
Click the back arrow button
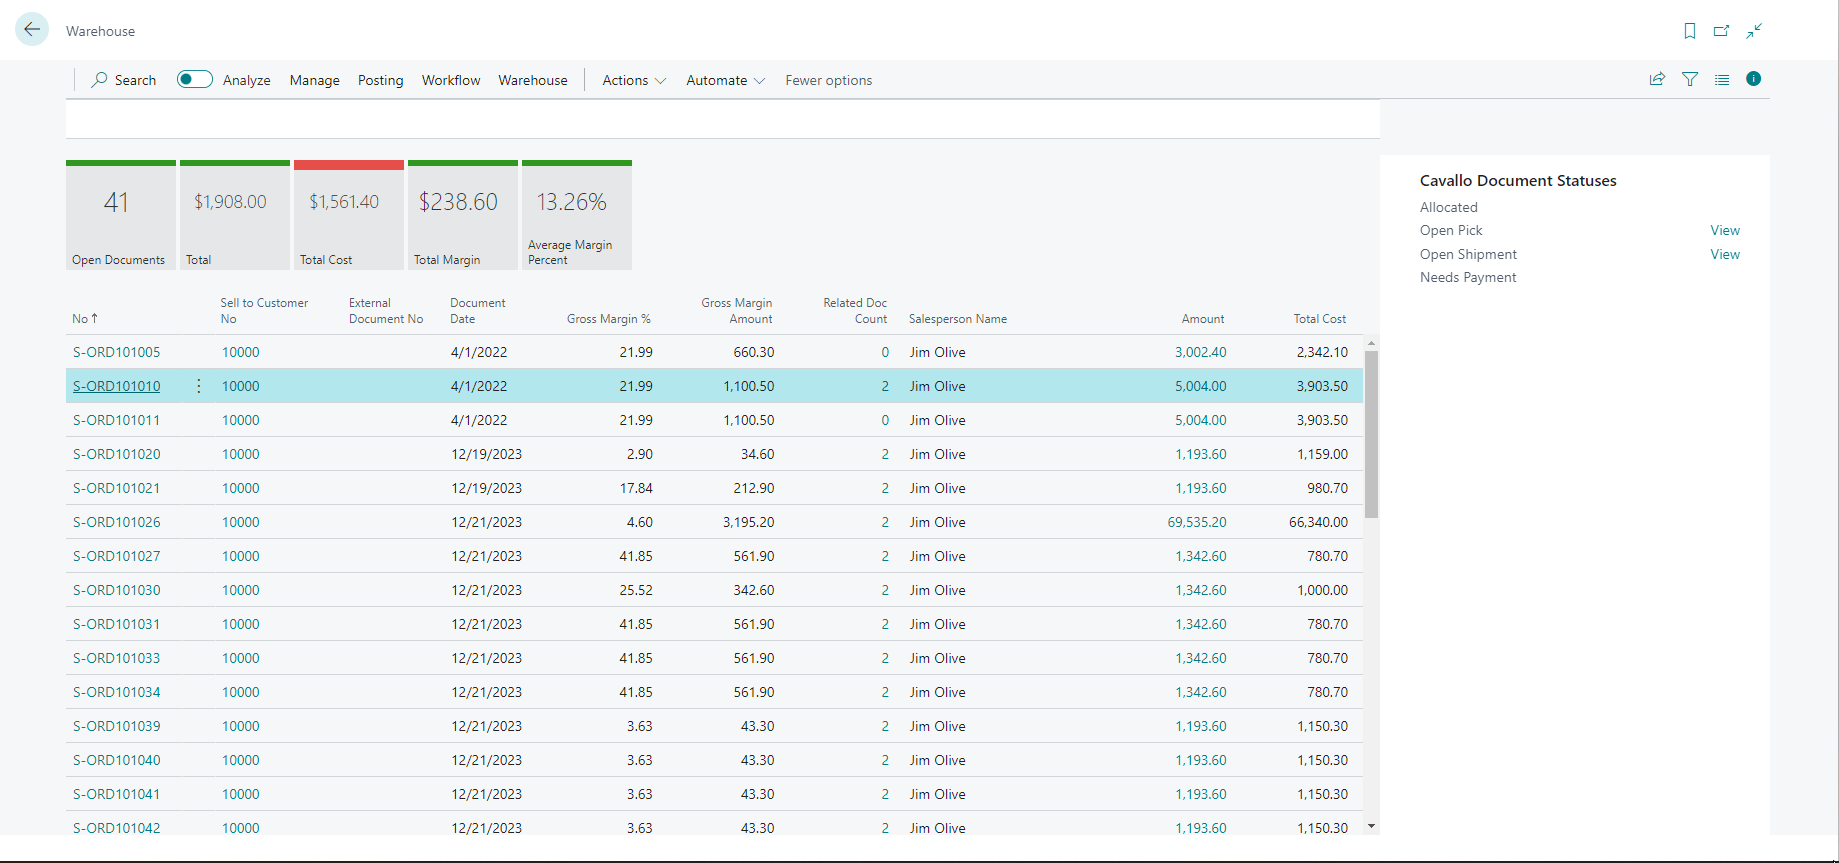point(32,30)
